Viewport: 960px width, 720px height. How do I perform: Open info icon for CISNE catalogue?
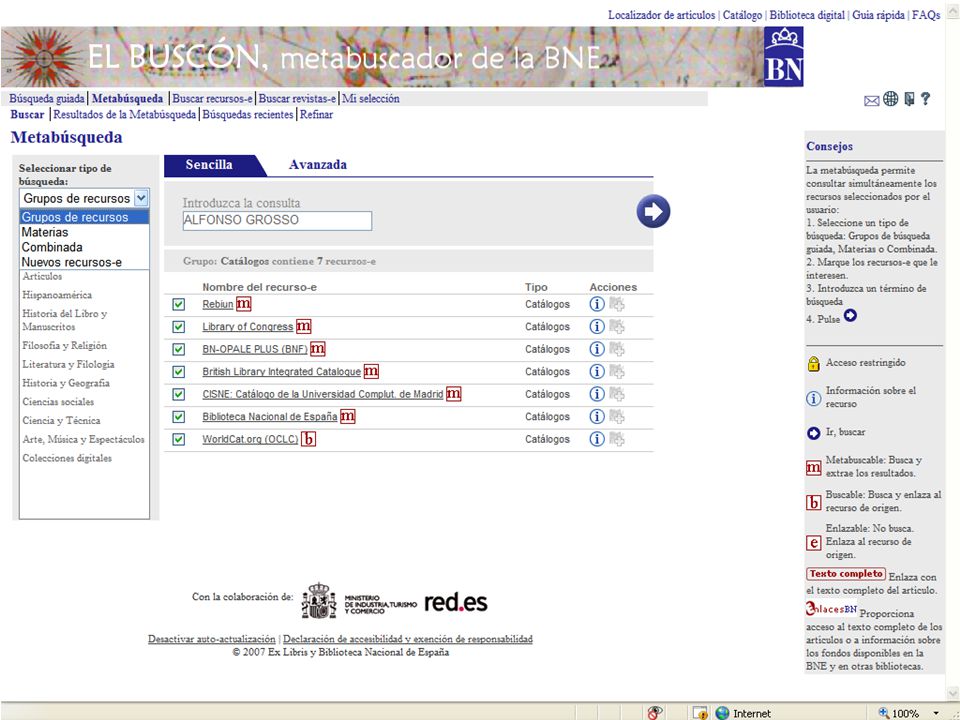597,394
